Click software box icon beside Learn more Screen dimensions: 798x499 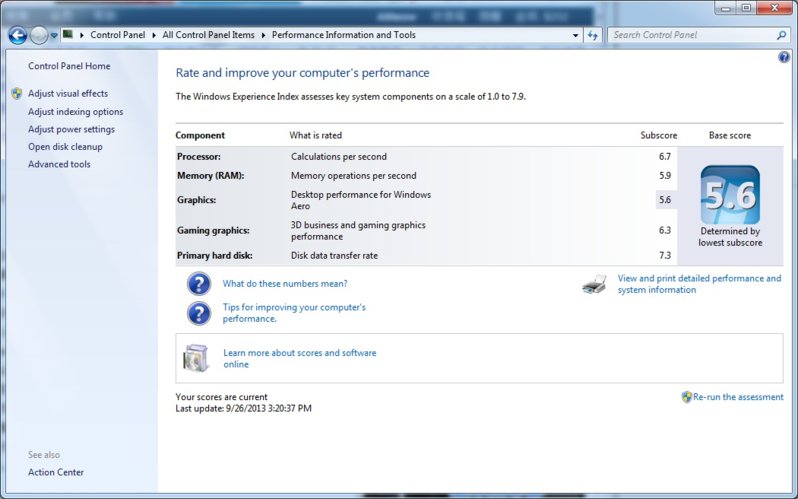point(196,358)
